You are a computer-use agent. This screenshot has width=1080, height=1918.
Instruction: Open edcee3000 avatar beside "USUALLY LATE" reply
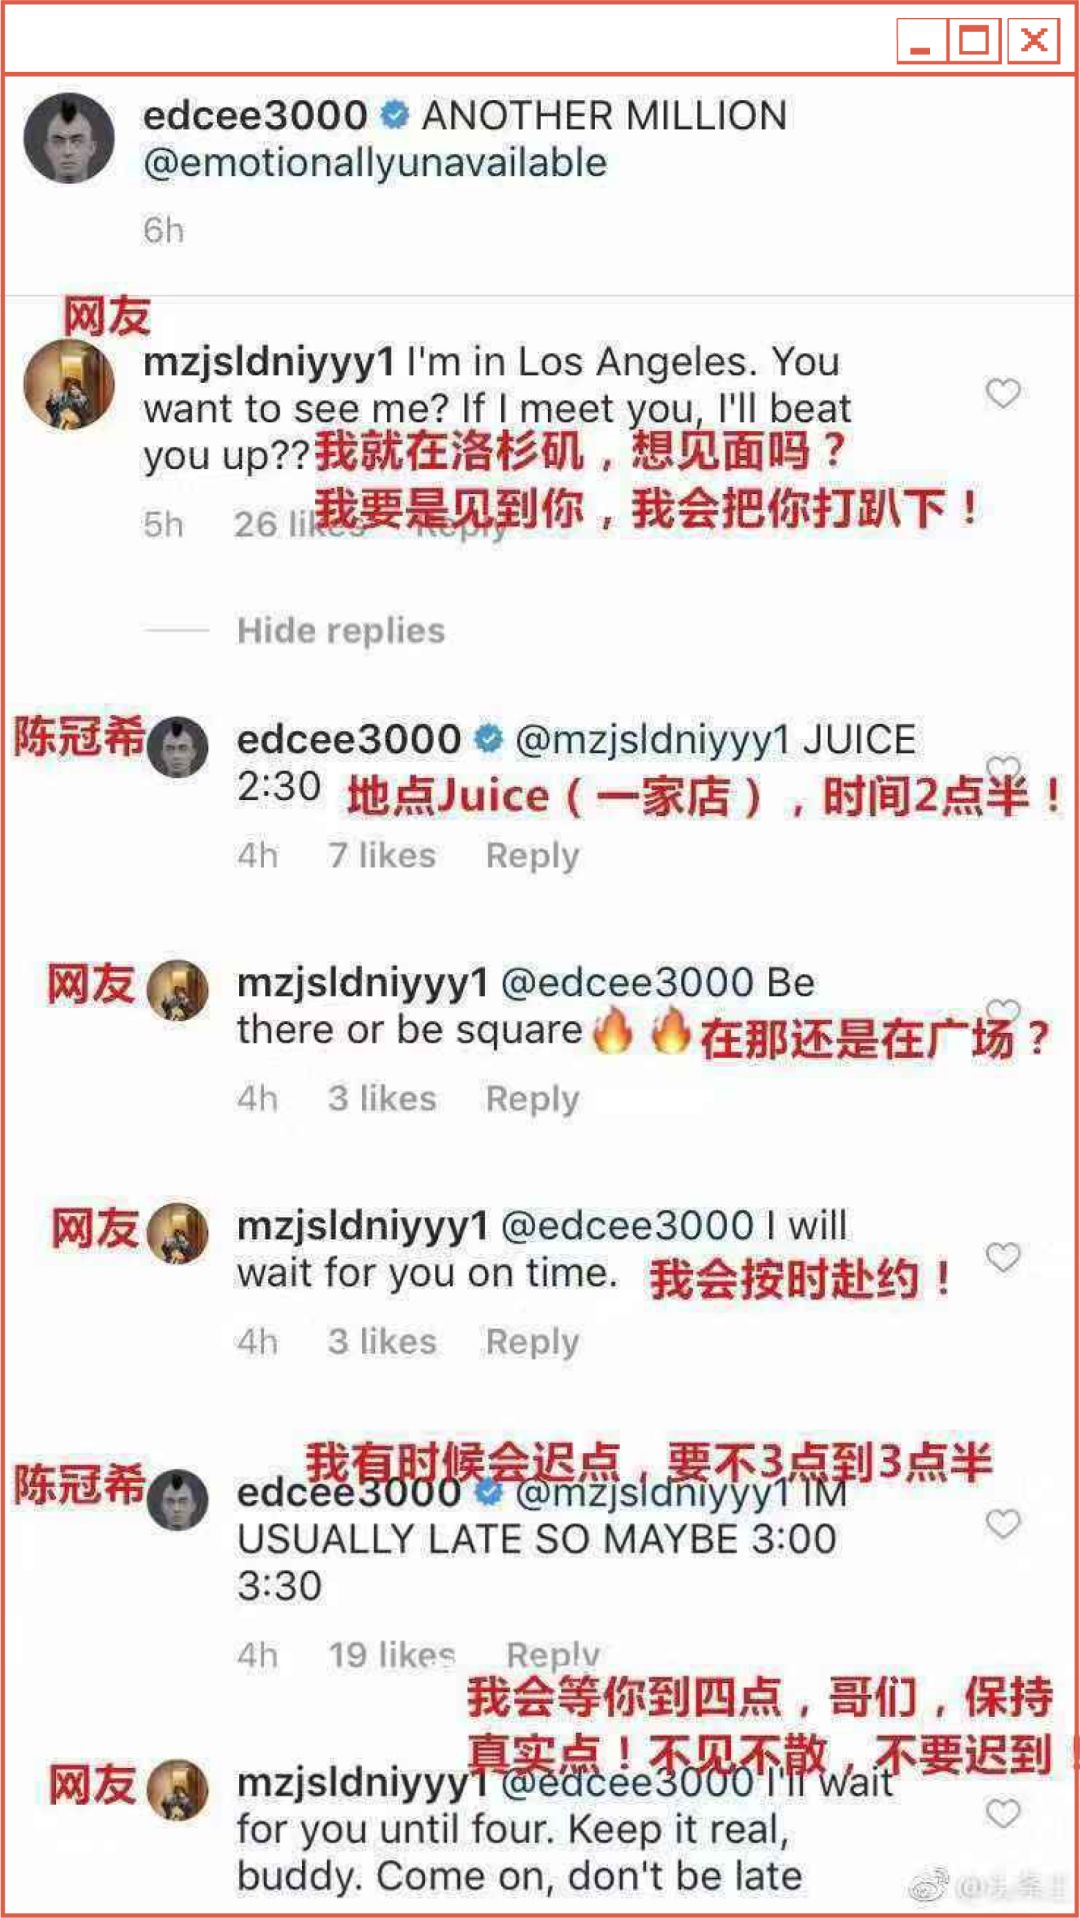tap(178, 1499)
